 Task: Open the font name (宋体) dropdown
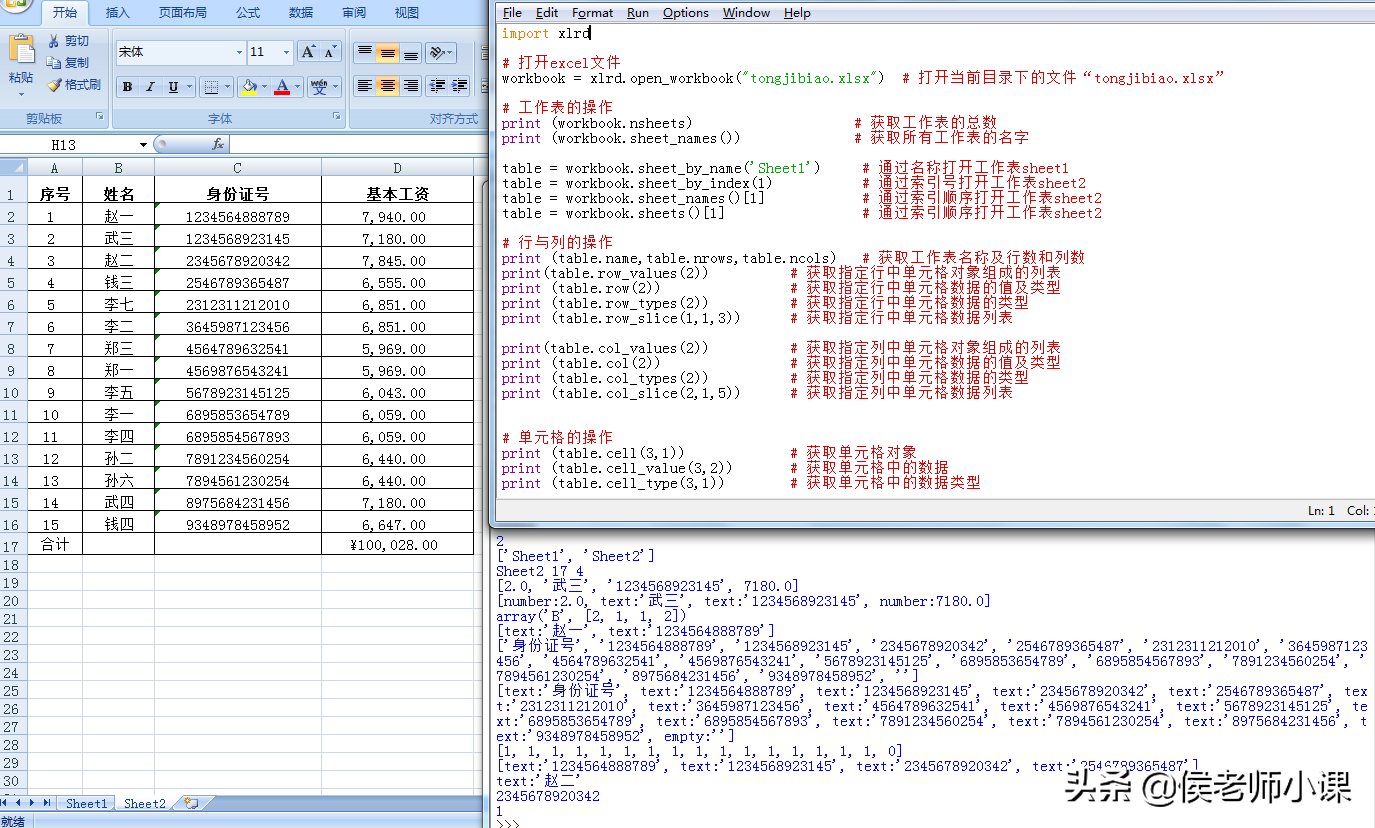tap(239, 52)
